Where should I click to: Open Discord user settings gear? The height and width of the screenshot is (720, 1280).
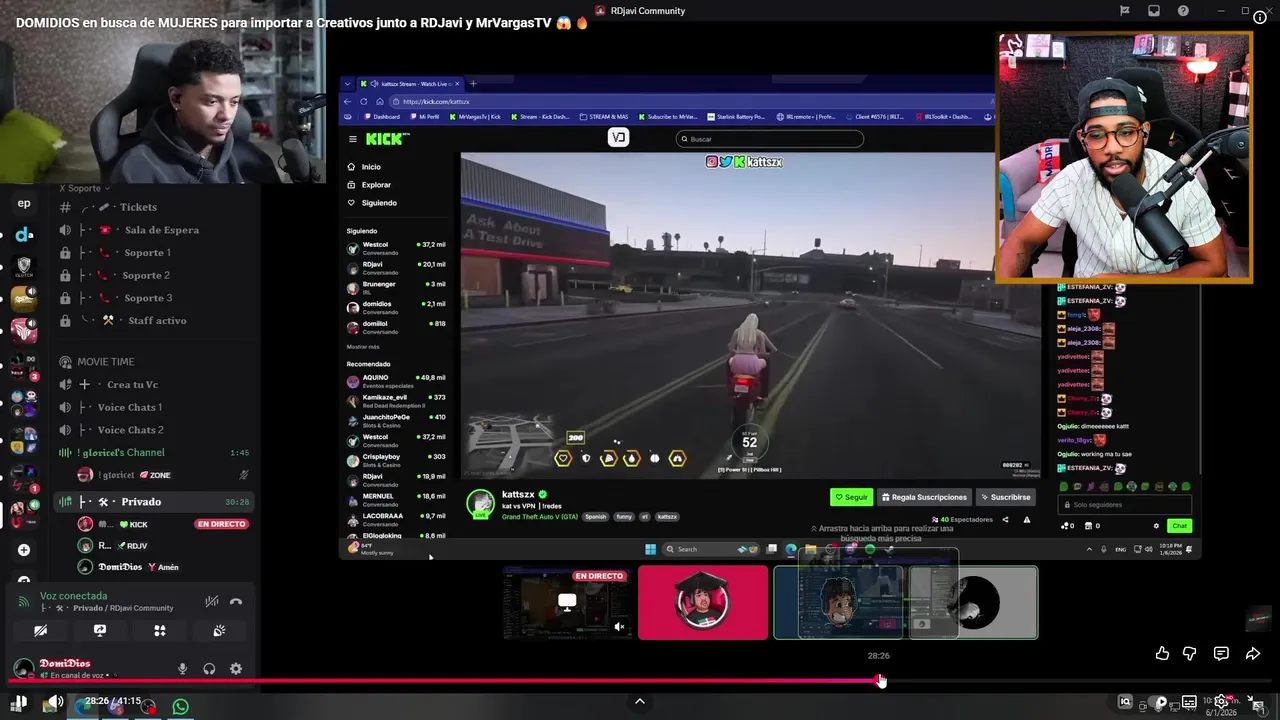pyautogui.click(x=236, y=669)
